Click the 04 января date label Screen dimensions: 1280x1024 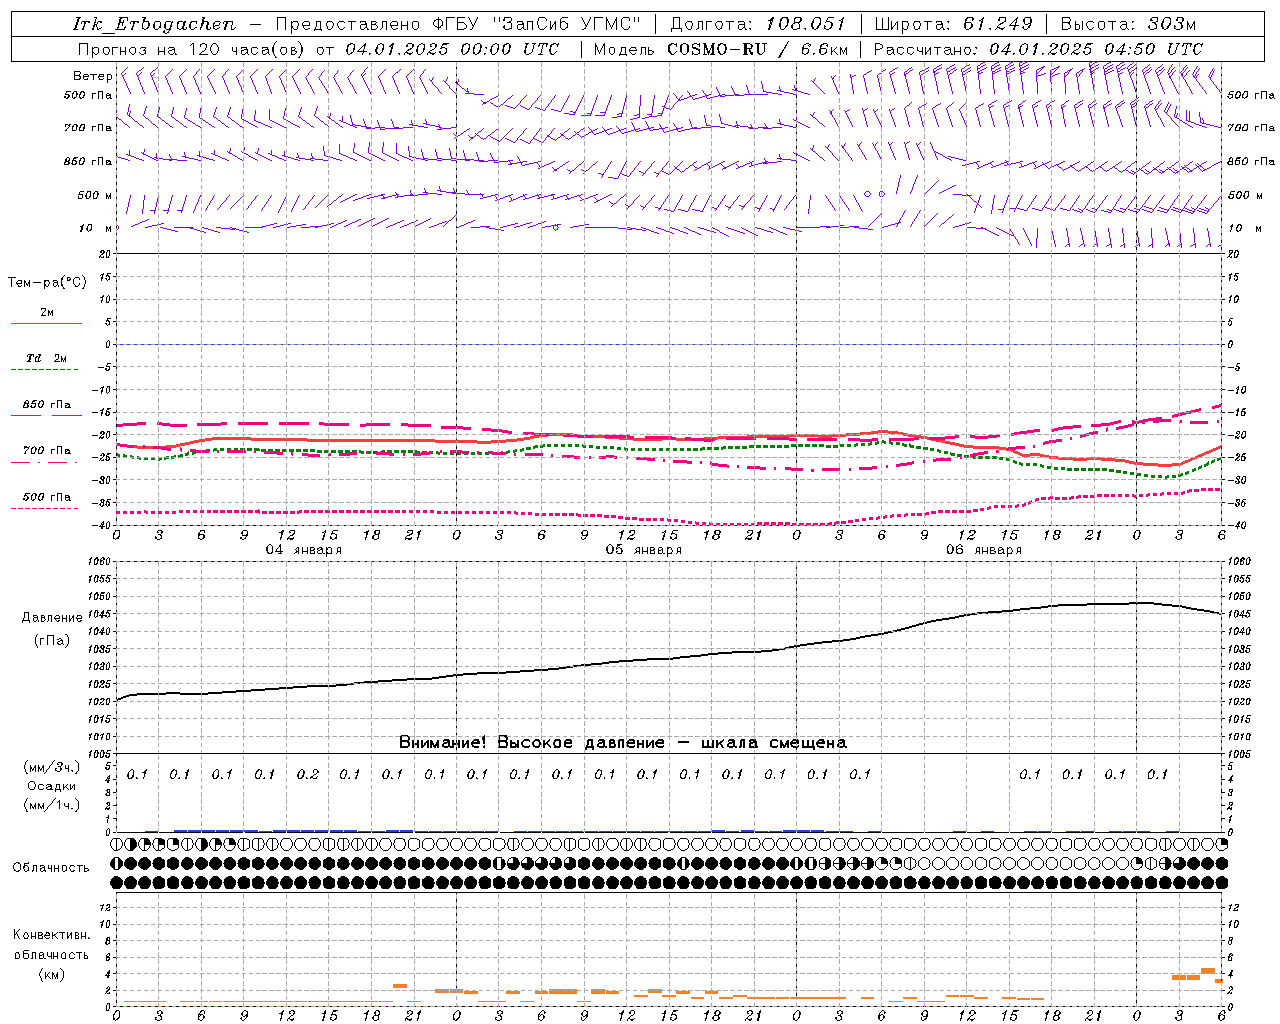(304, 550)
